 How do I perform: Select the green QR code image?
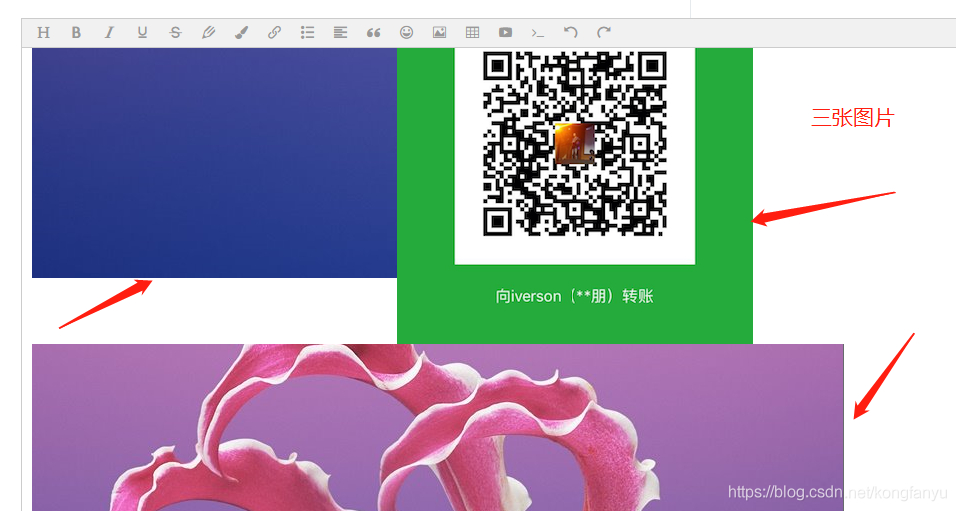pos(574,196)
